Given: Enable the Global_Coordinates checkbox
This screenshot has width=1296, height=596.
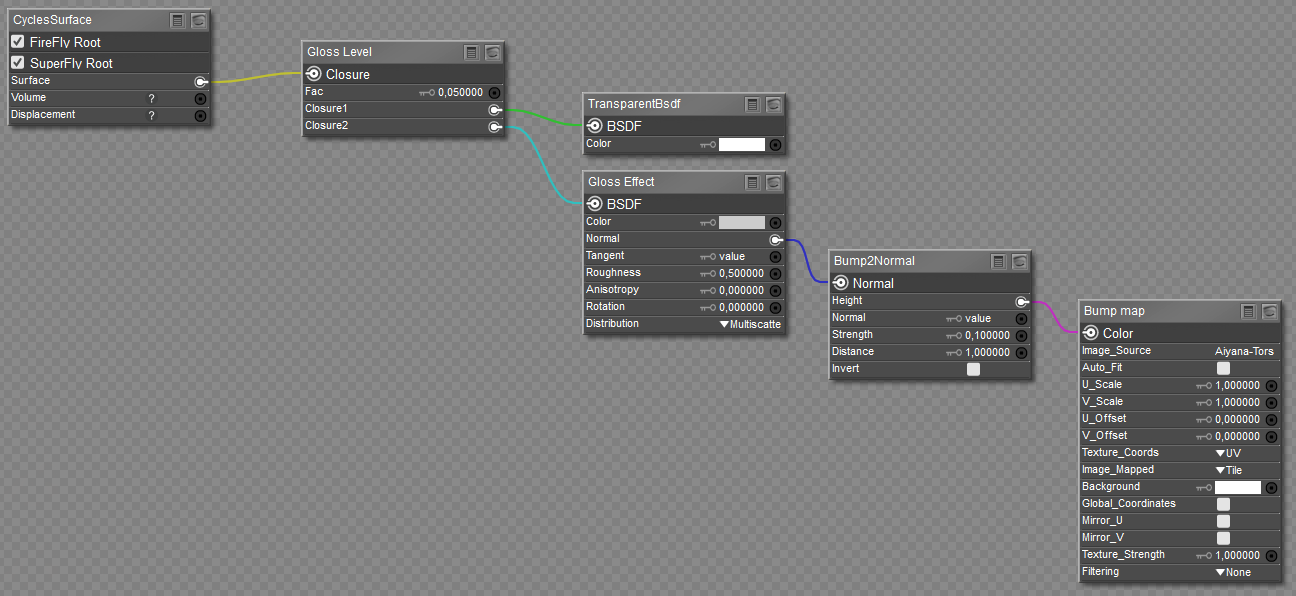Looking at the screenshot, I should pyautogui.click(x=1223, y=504).
